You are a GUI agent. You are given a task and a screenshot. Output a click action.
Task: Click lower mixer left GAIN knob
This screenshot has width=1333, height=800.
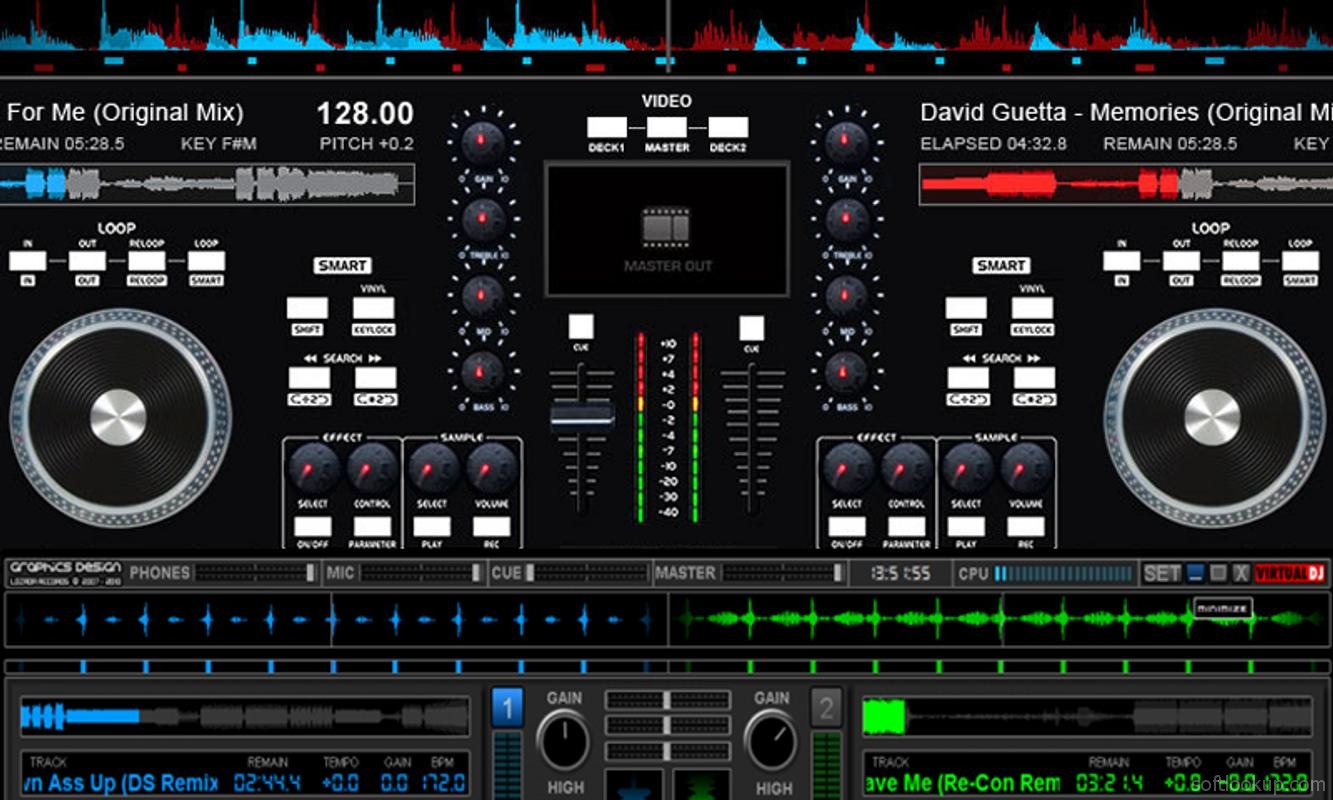click(564, 742)
